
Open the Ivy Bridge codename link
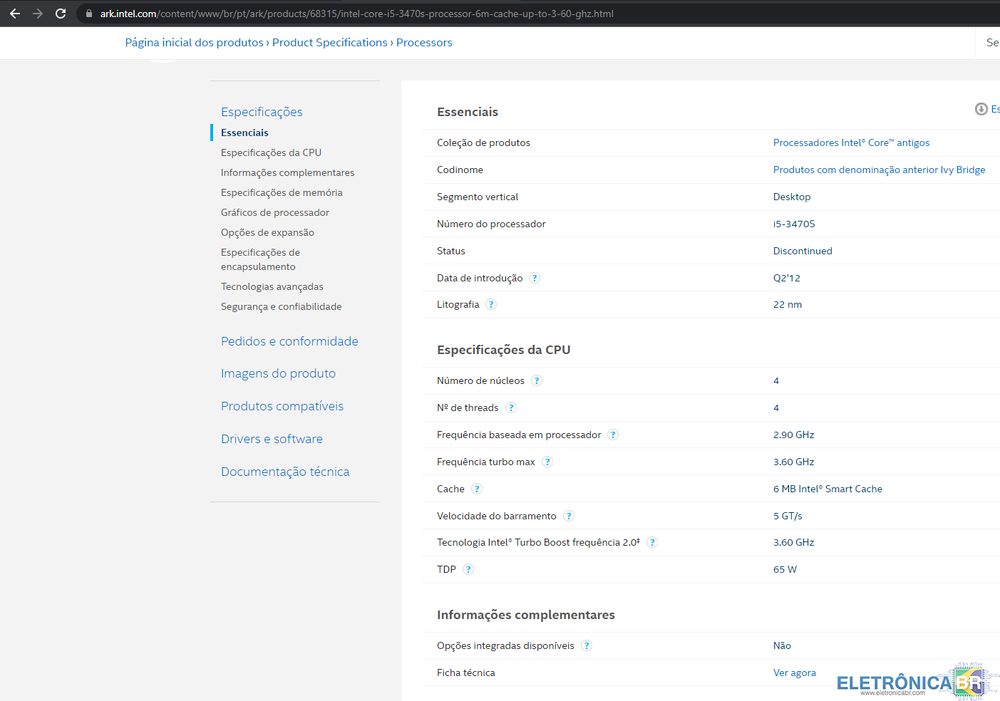click(878, 170)
